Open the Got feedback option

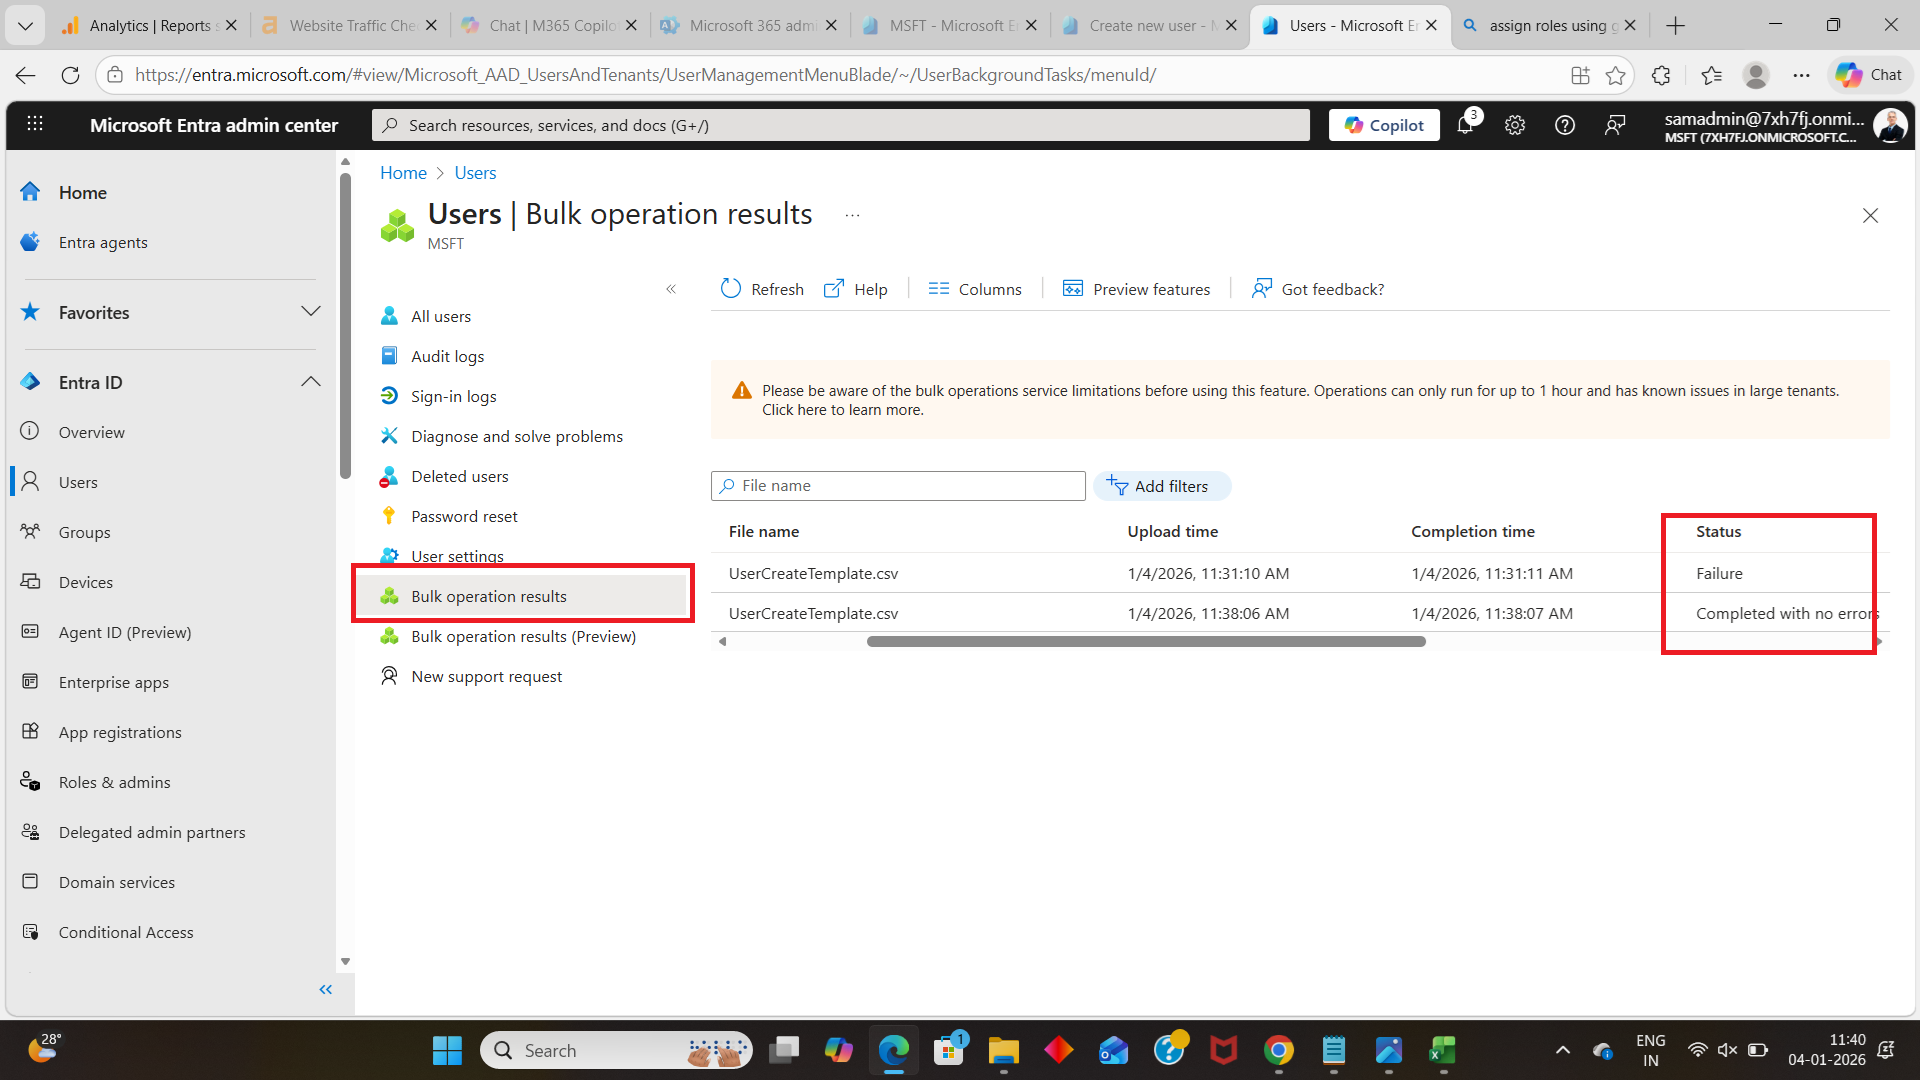pyautogui.click(x=1318, y=289)
